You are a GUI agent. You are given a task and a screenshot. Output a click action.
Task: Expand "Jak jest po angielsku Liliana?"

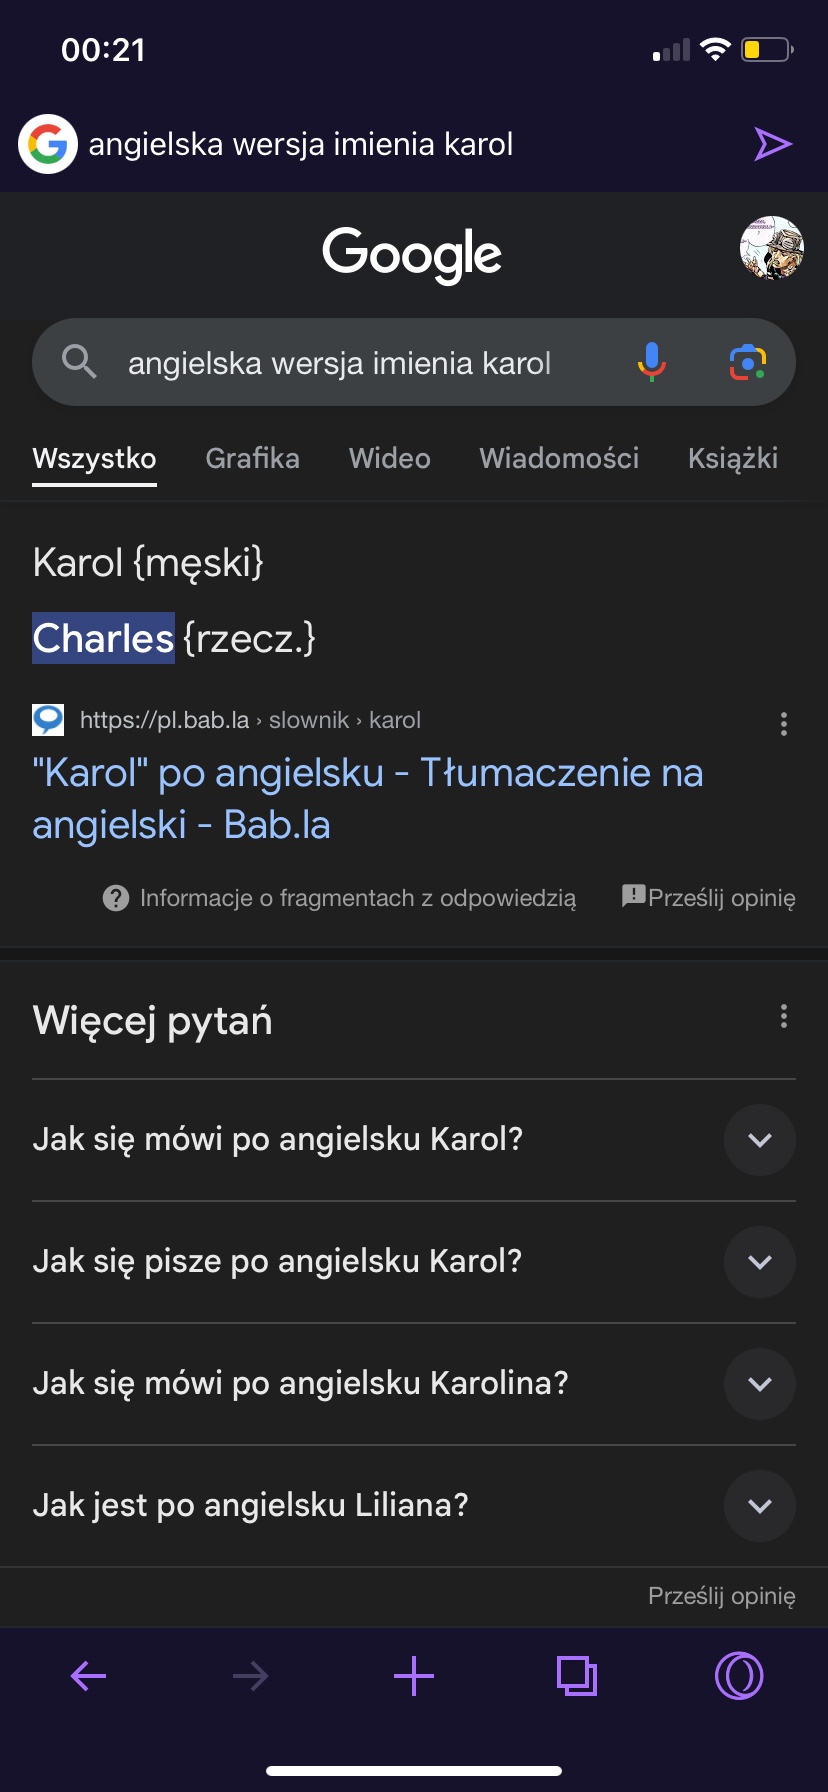pos(759,1506)
